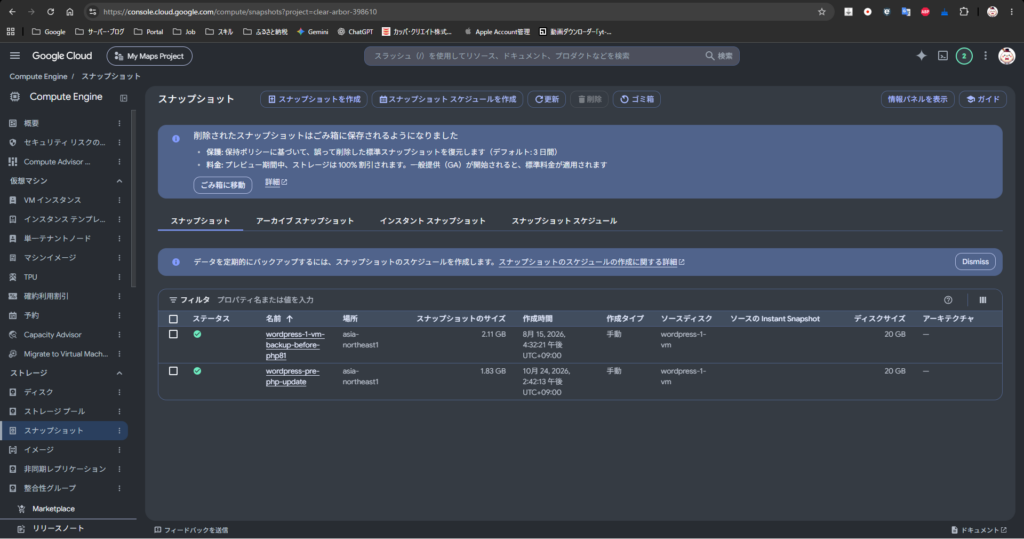Click the search magnifier 検索 icon
Screen dimensions: 1024x539
click(x=719, y=56)
